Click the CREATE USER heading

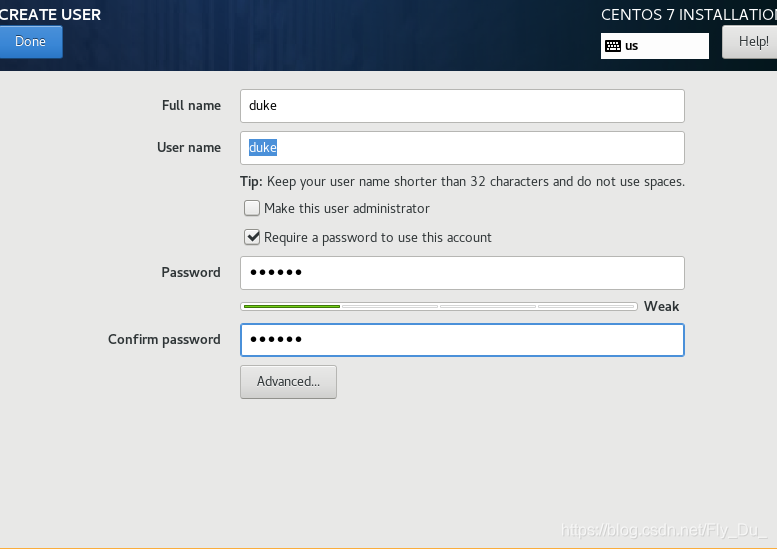coord(50,15)
